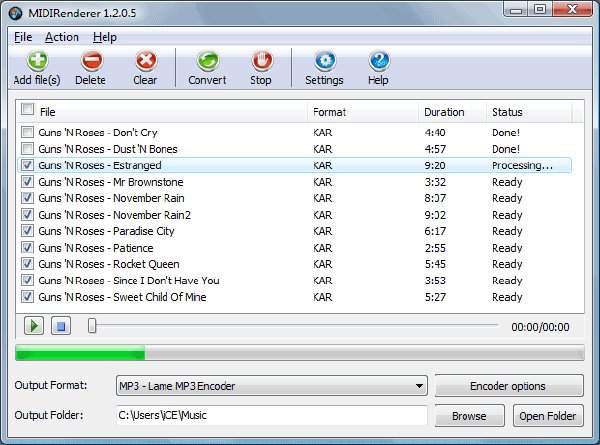Click the Clear toolbar icon
Screen dimensions: 600x445
pyautogui.click(x=146, y=61)
